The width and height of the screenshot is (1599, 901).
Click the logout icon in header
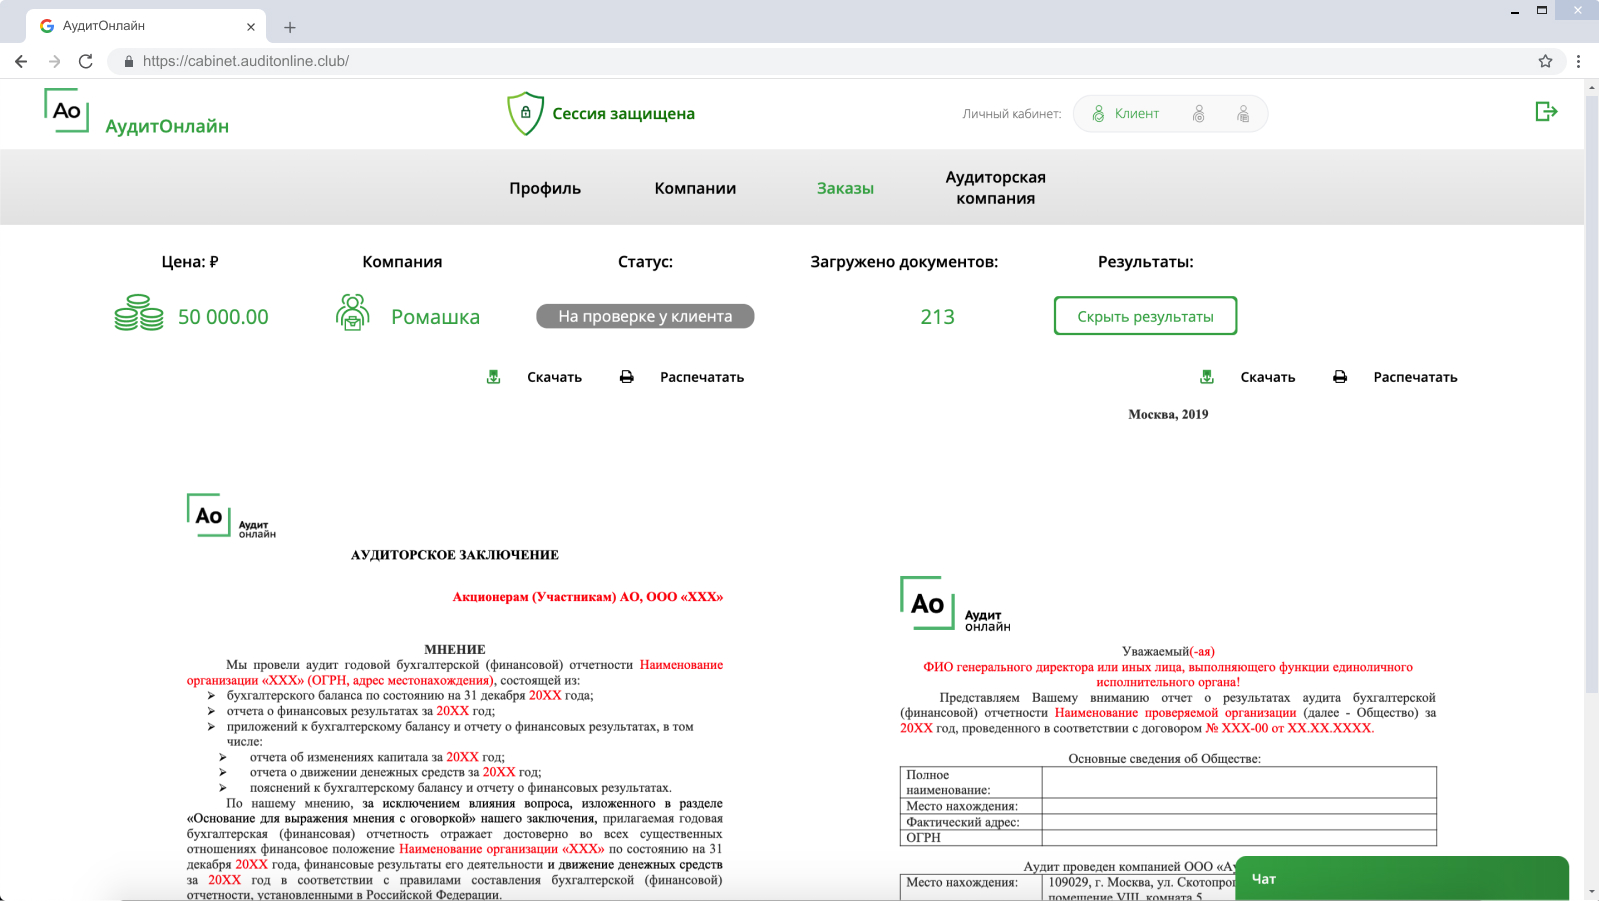1546,111
